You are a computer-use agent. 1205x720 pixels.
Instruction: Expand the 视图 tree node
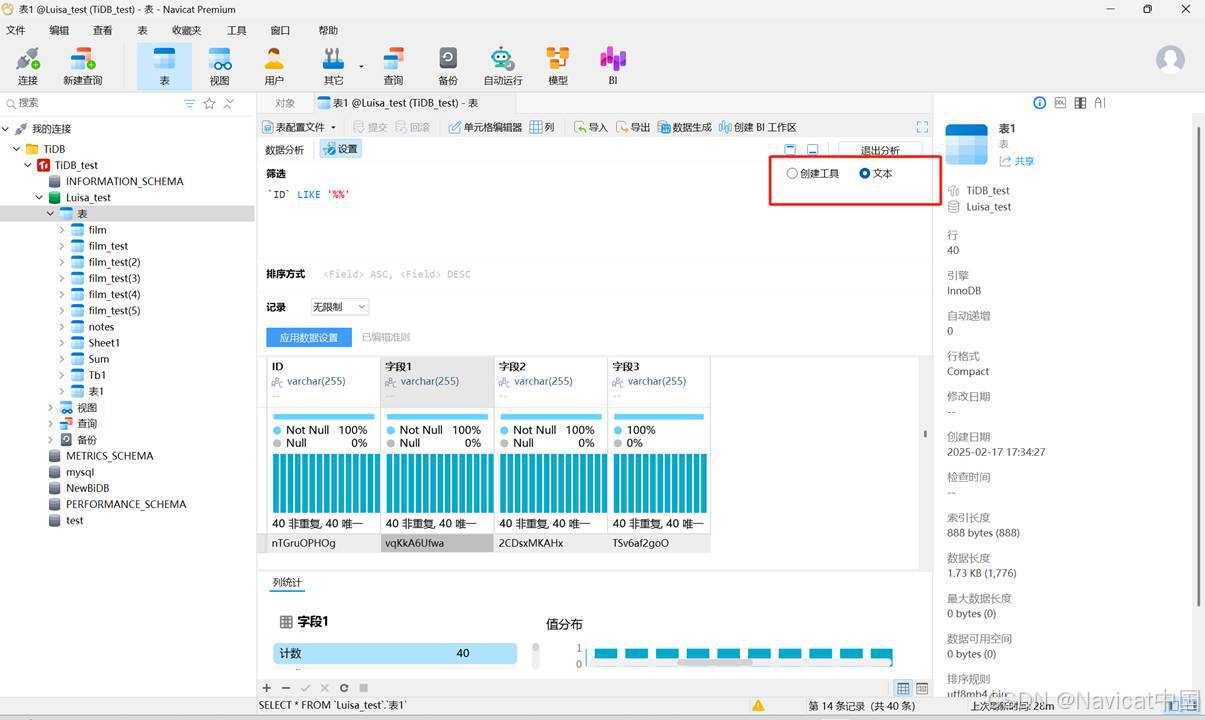50,408
